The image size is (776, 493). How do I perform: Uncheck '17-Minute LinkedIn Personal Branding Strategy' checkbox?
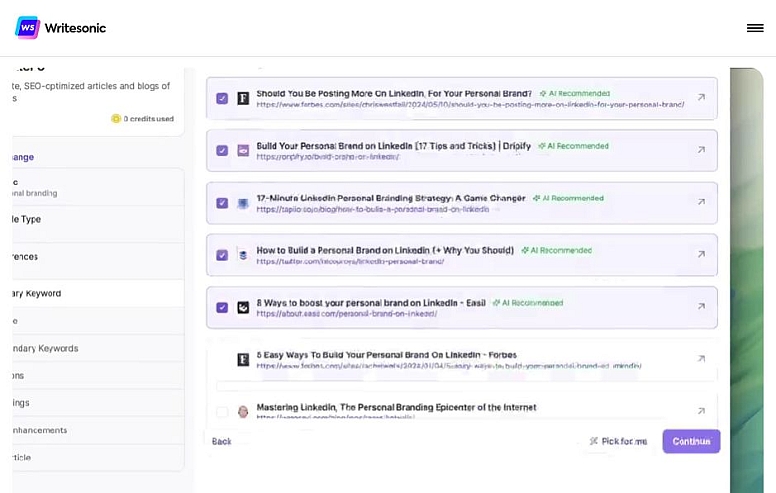coord(222,203)
